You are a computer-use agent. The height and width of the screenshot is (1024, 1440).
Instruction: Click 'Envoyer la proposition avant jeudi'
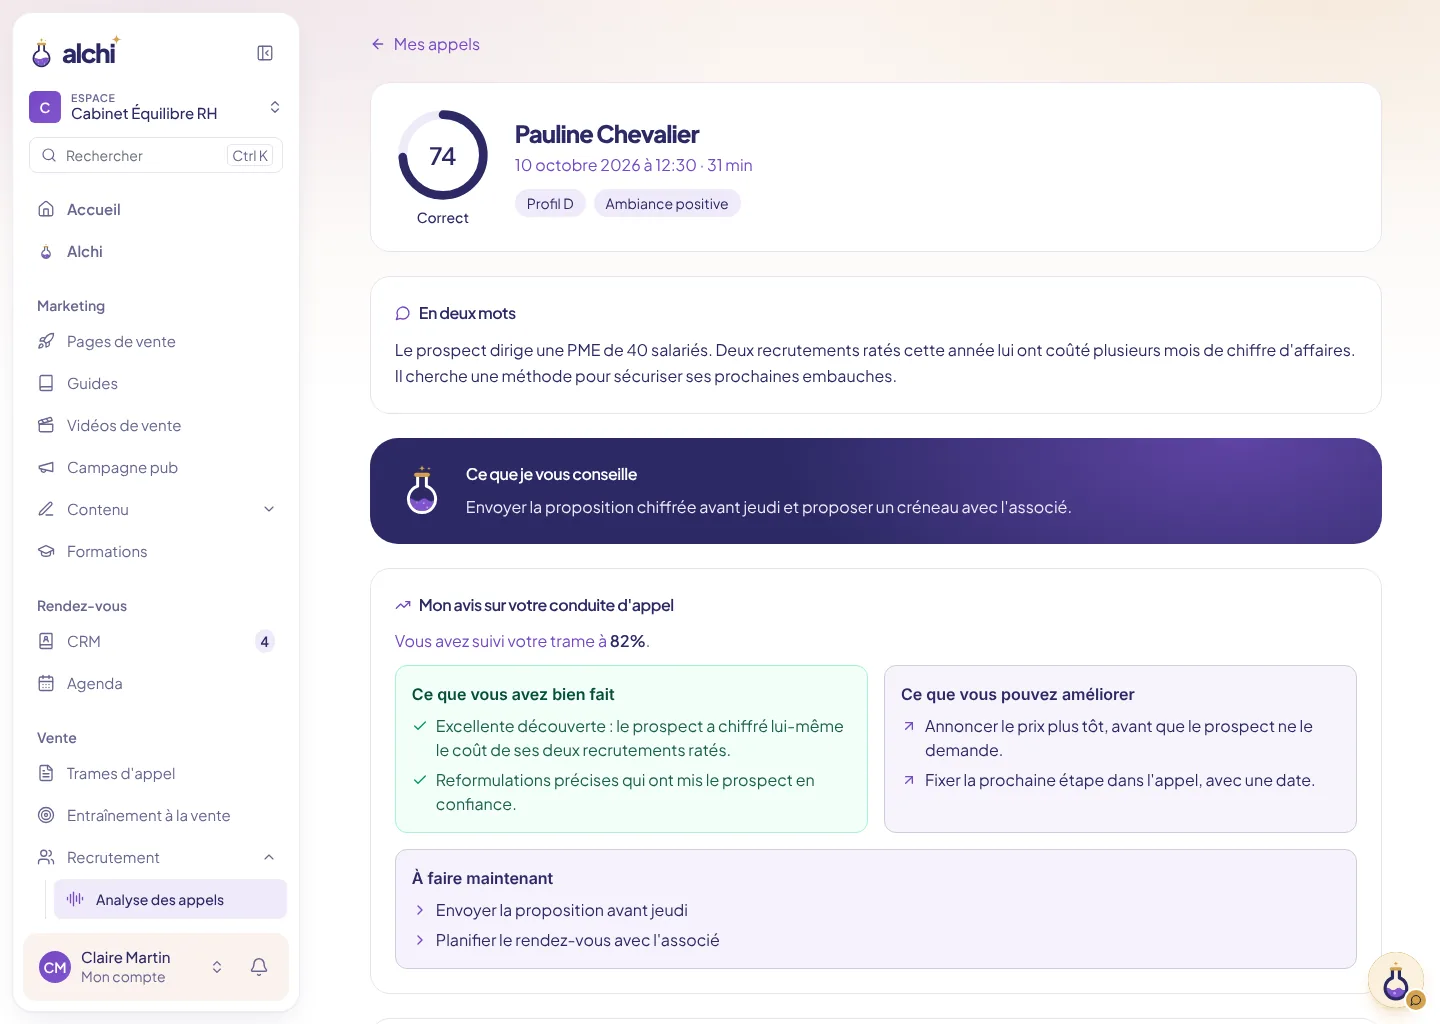click(x=562, y=910)
